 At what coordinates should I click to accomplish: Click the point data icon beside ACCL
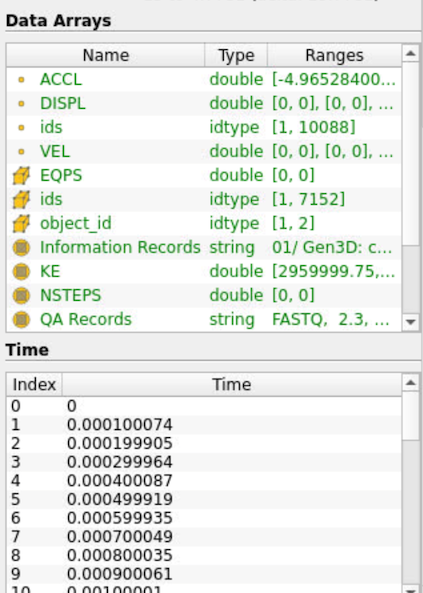coord(21,79)
